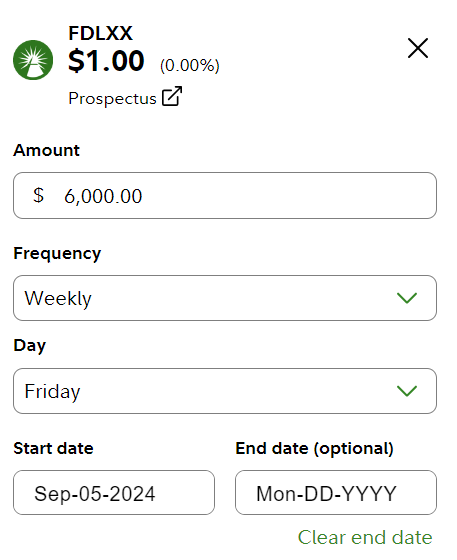This screenshot has height=560, width=457.
Task: Focus the Mon-DD-YYYY end date field
Action: [x=336, y=492]
